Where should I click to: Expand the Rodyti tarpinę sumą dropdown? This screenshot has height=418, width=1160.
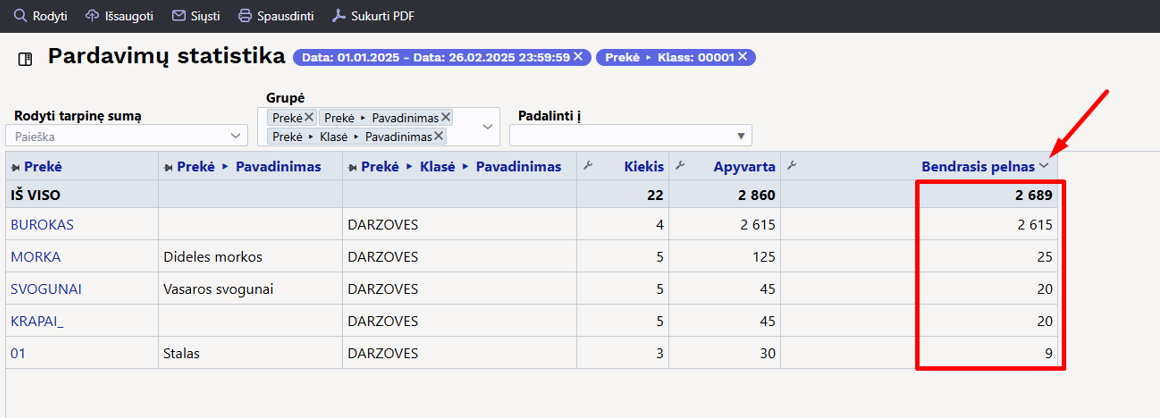(x=236, y=136)
